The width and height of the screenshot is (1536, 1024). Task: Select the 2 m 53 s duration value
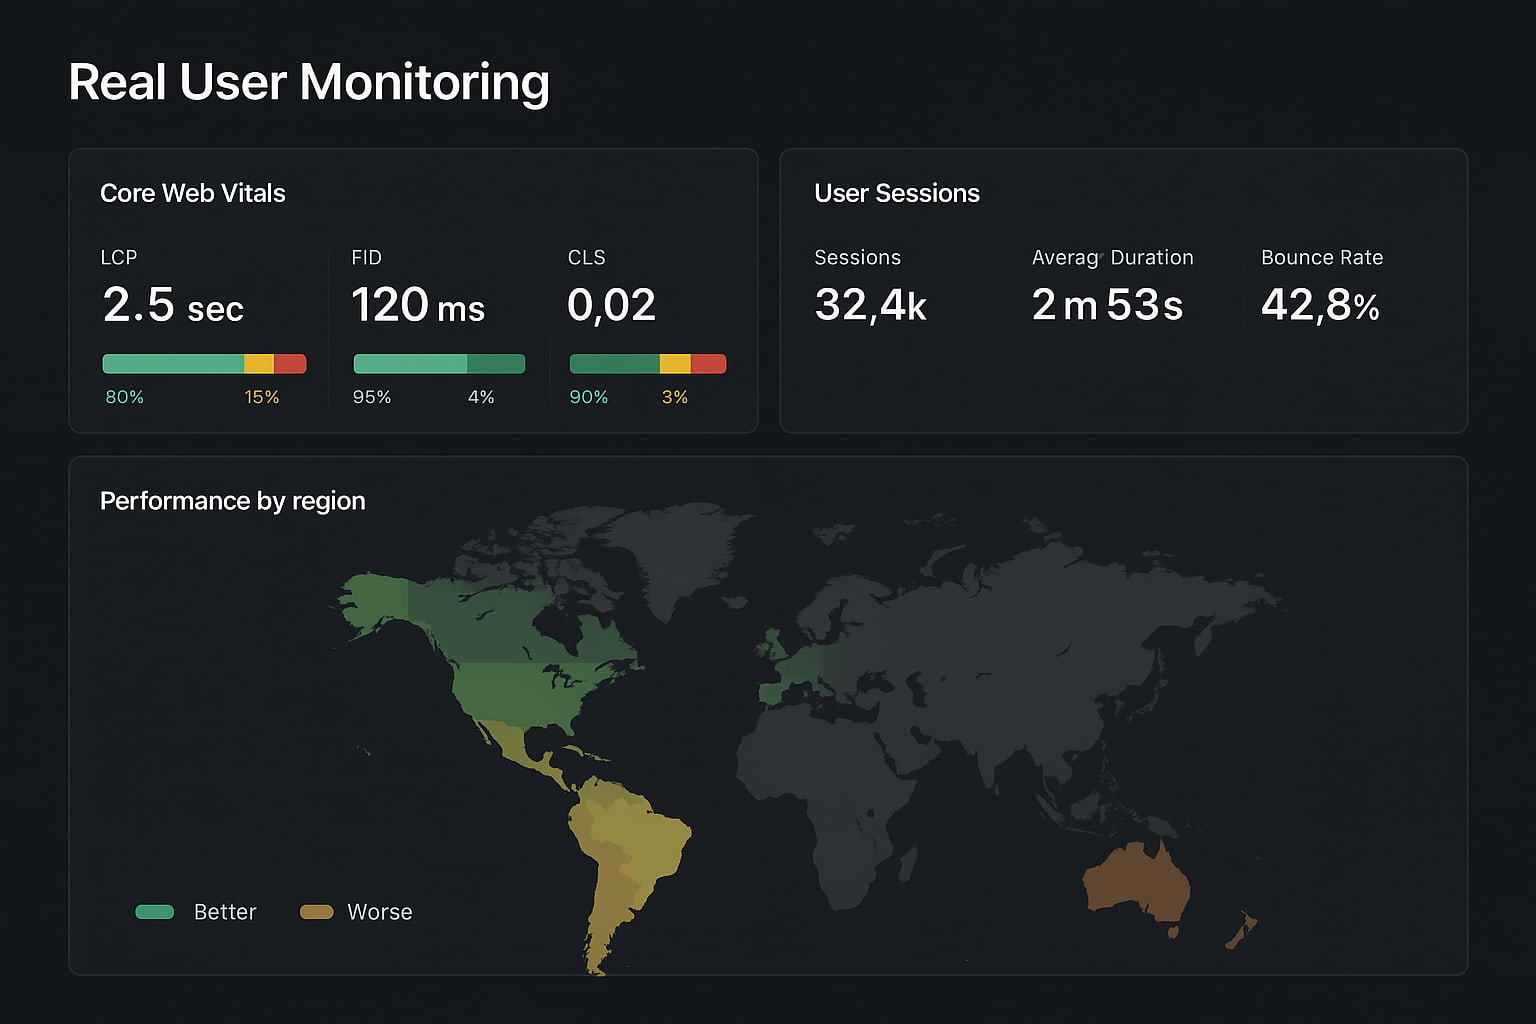[1107, 305]
